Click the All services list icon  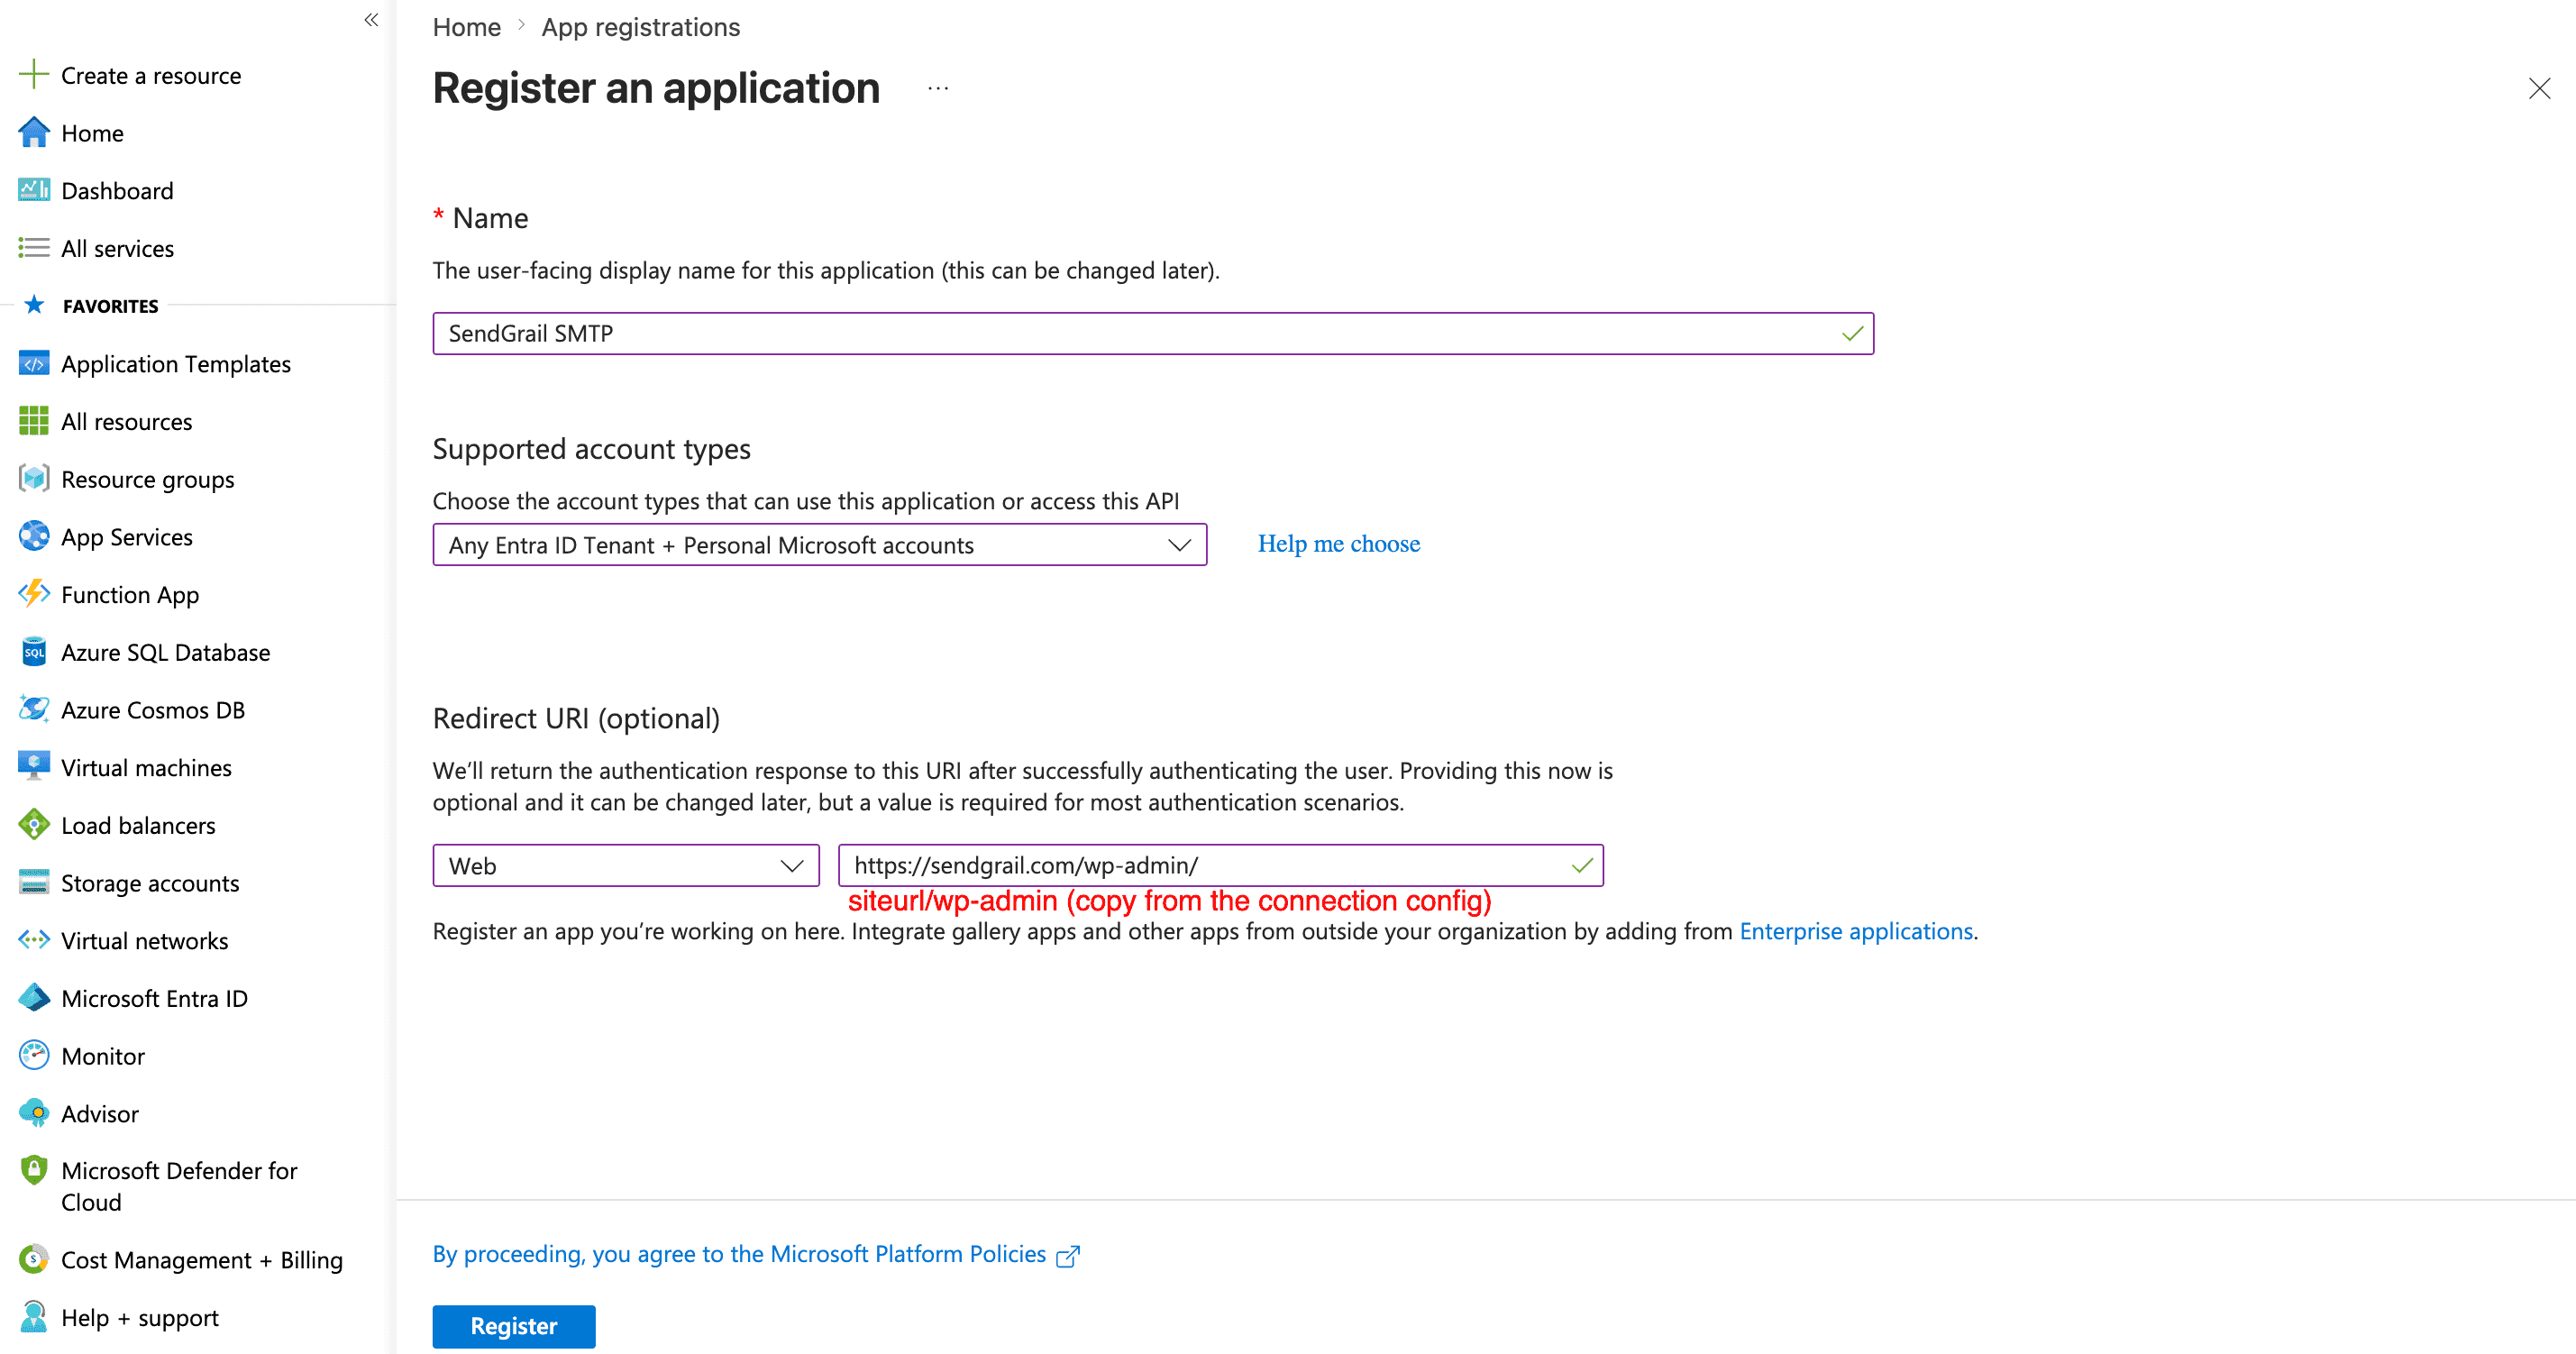pos(33,247)
